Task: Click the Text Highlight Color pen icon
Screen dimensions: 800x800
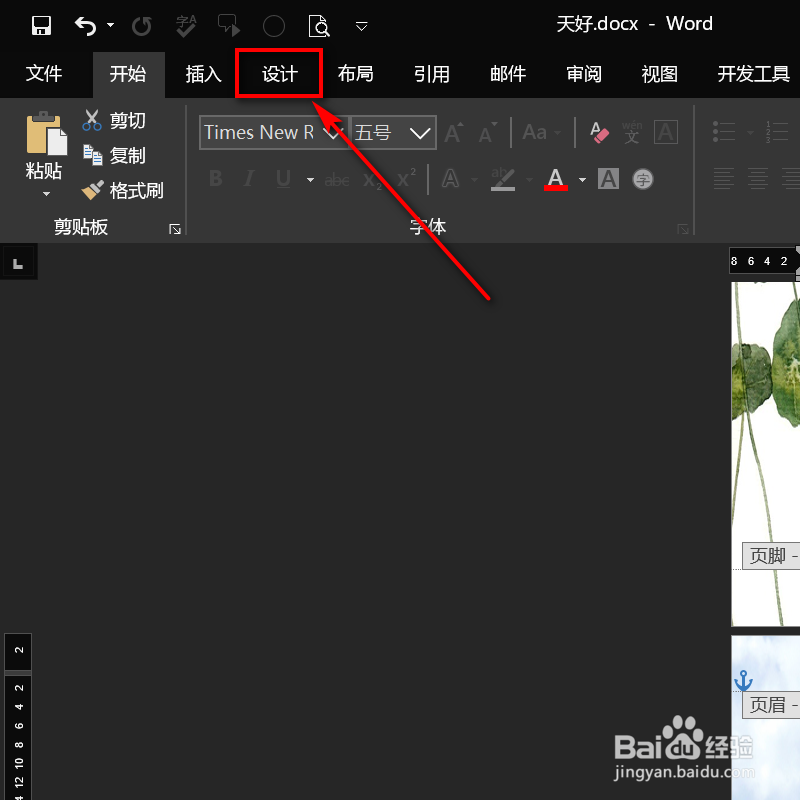Action: point(503,179)
